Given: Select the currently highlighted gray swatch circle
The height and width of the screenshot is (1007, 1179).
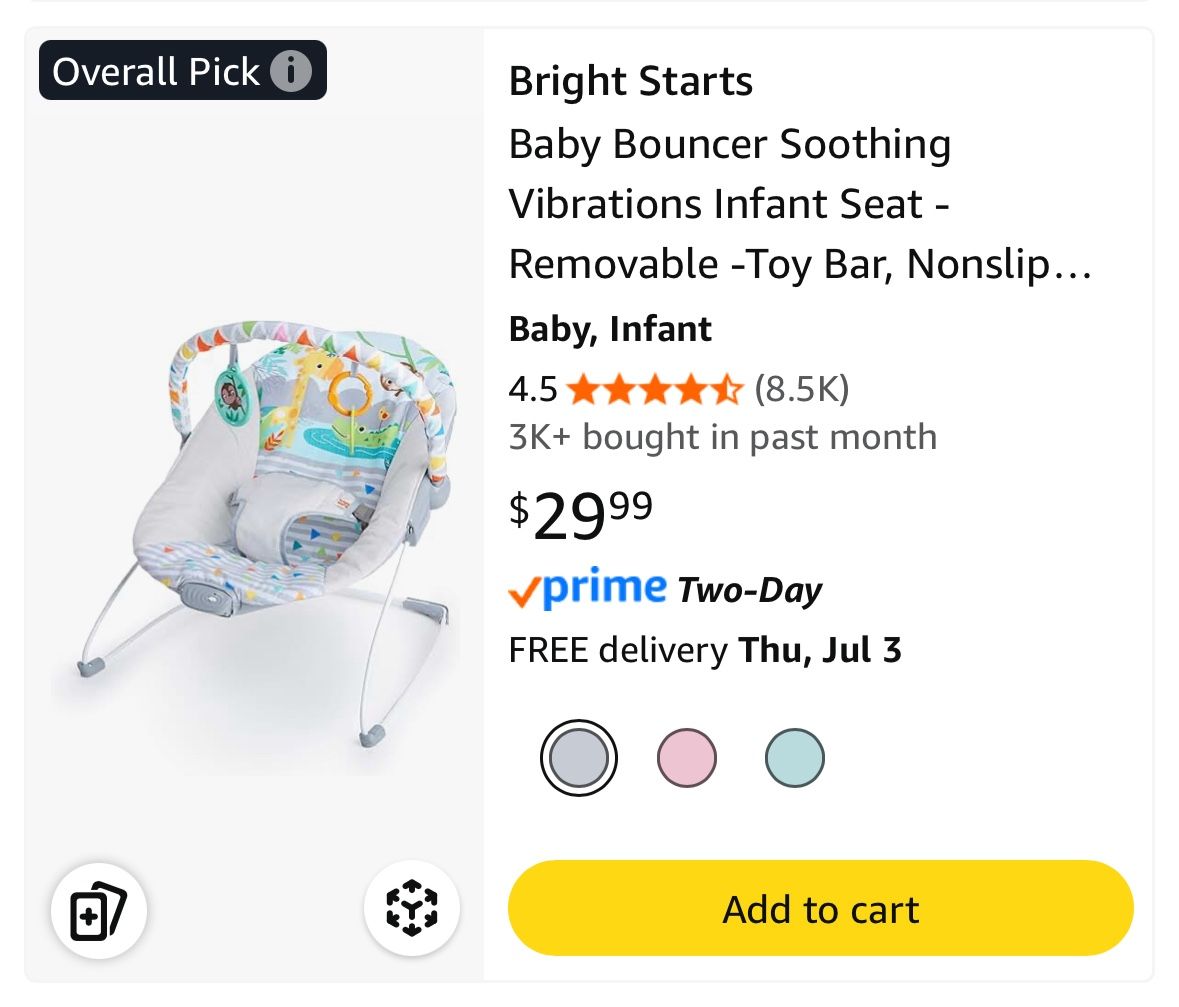Looking at the screenshot, I should pyautogui.click(x=579, y=757).
